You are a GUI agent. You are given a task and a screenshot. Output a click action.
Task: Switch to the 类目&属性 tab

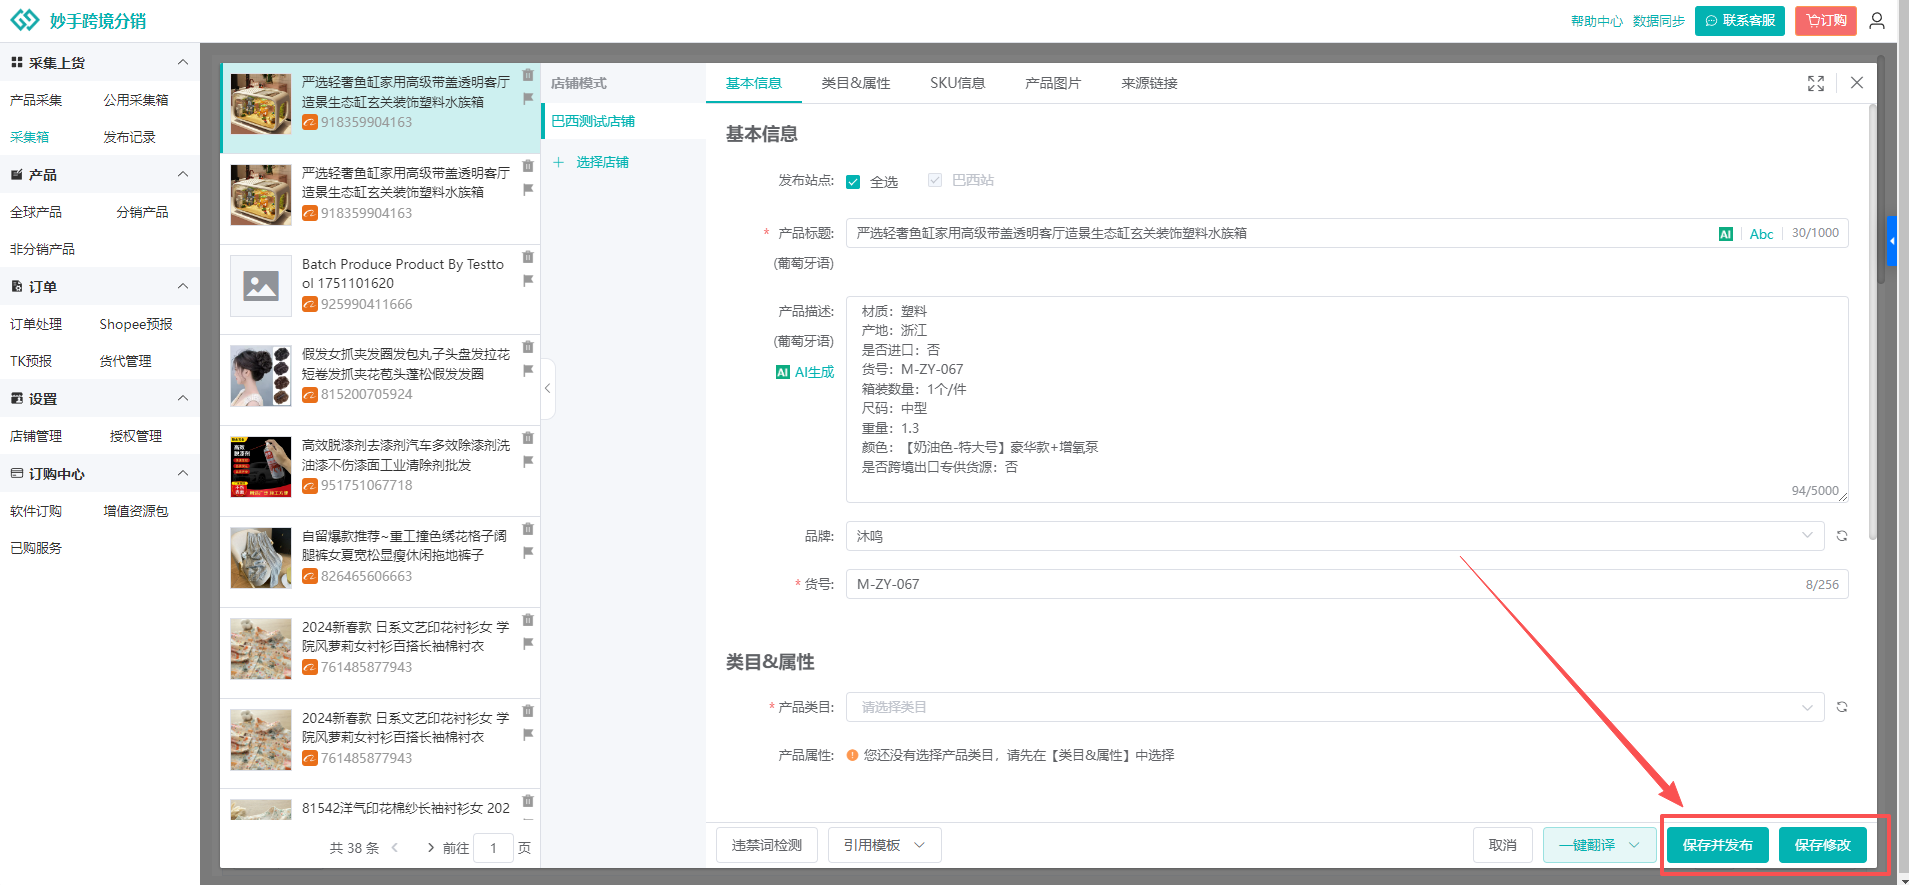(x=856, y=83)
